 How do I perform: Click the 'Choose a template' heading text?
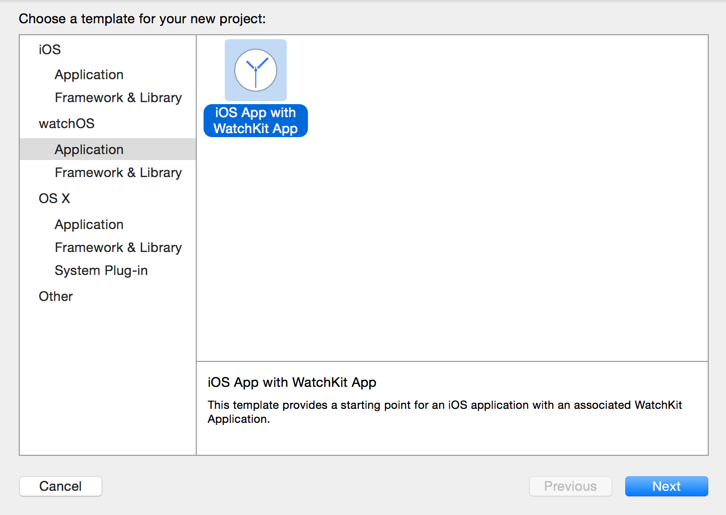(x=142, y=19)
